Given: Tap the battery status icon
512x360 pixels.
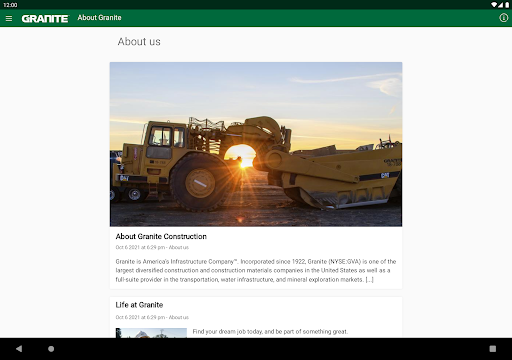Looking at the screenshot, I should tap(507, 5).
